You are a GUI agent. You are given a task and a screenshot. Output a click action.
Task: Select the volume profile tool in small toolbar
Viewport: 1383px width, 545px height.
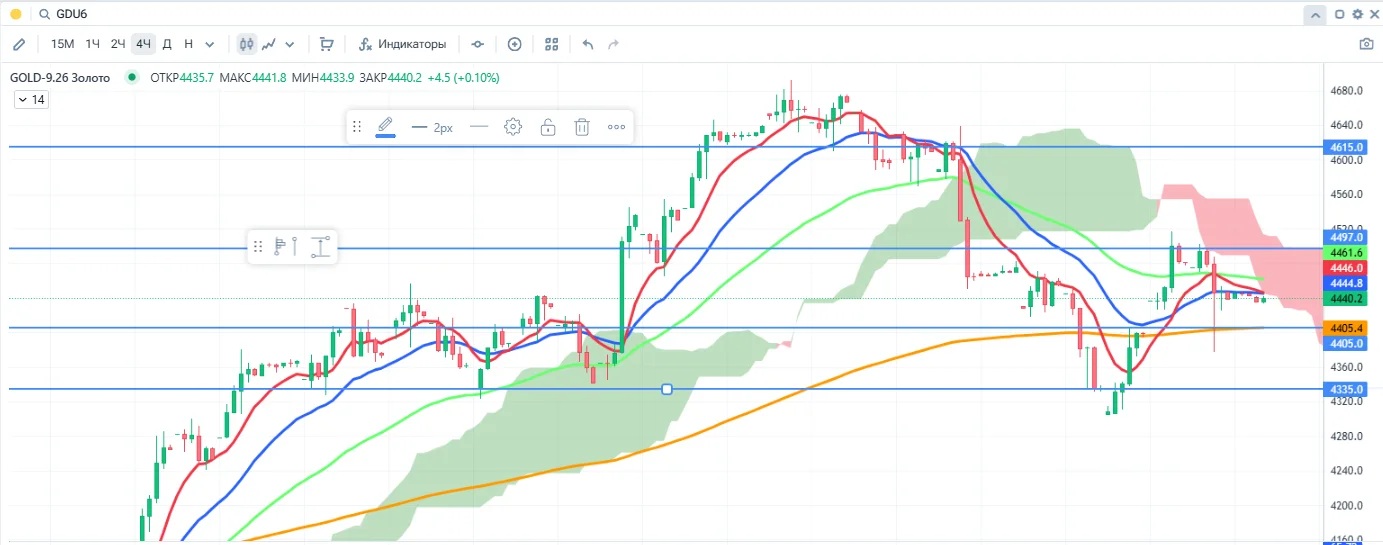pyautogui.click(x=287, y=246)
